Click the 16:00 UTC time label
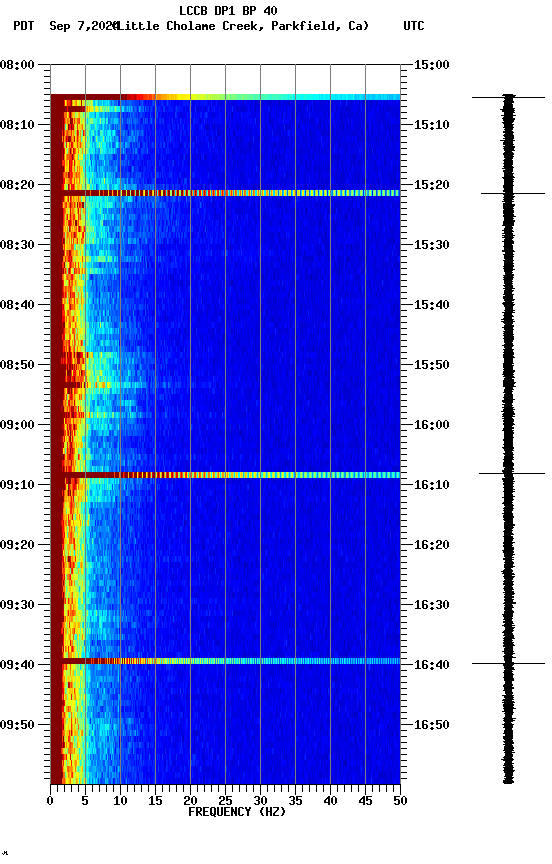 point(432,425)
